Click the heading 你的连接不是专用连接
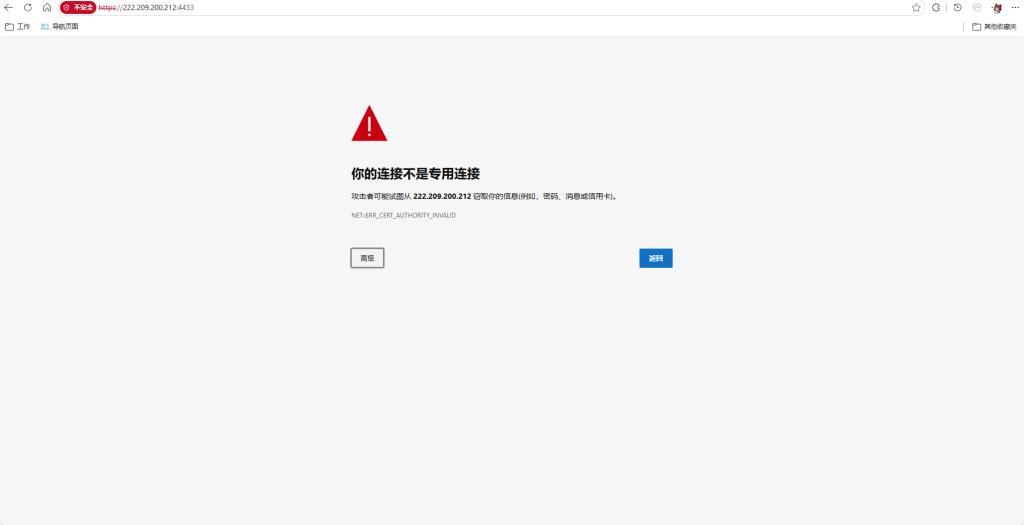 (x=415, y=174)
